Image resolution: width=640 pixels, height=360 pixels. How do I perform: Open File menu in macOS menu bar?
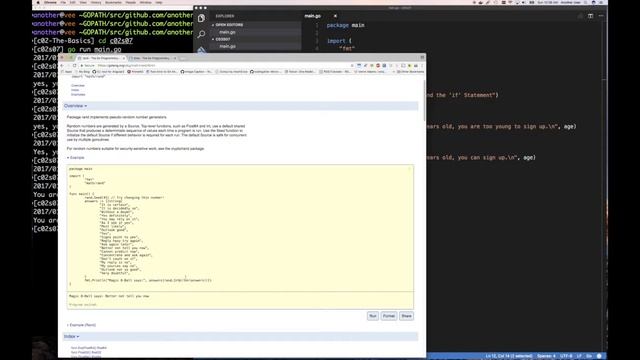point(63,2)
